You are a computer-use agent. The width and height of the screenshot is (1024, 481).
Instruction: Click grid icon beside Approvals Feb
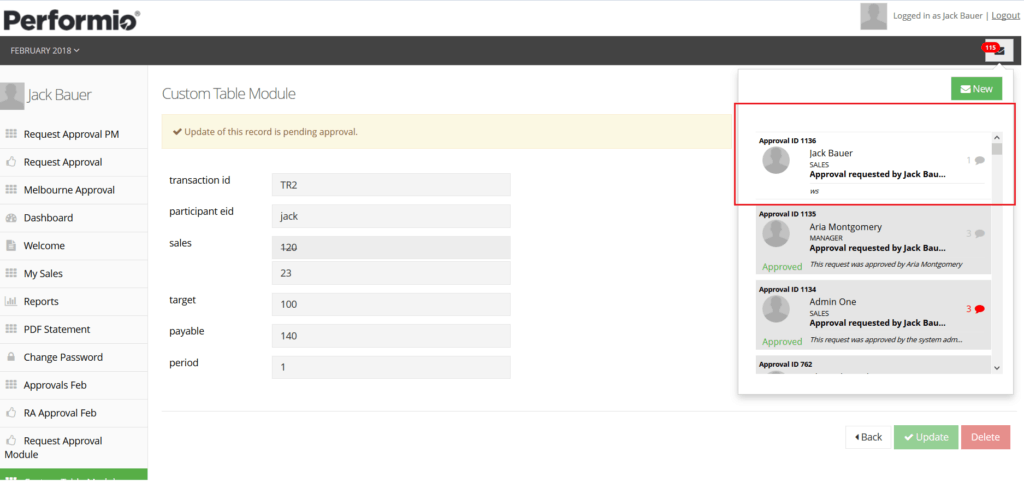pos(11,385)
